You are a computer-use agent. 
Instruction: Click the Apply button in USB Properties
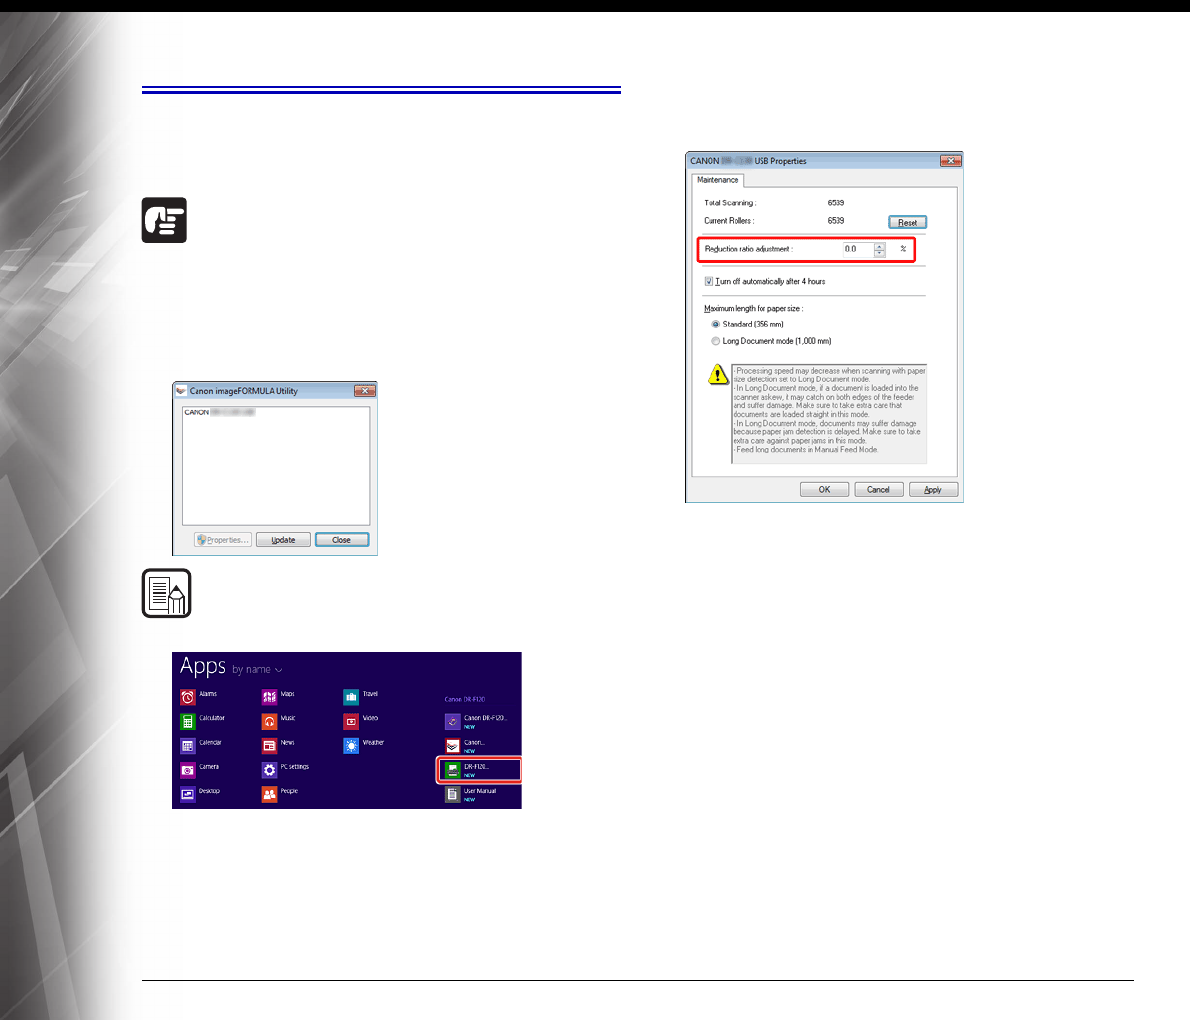pyautogui.click(x=932, y=490)
